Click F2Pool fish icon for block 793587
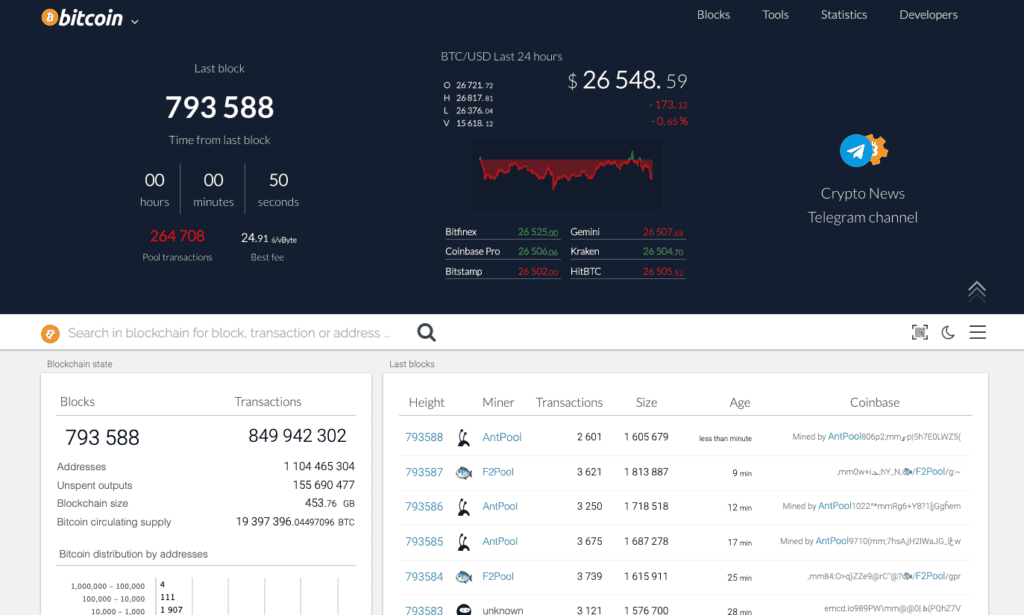The width and height of the screenshot is (1024, 615). [x=463, y=472]
